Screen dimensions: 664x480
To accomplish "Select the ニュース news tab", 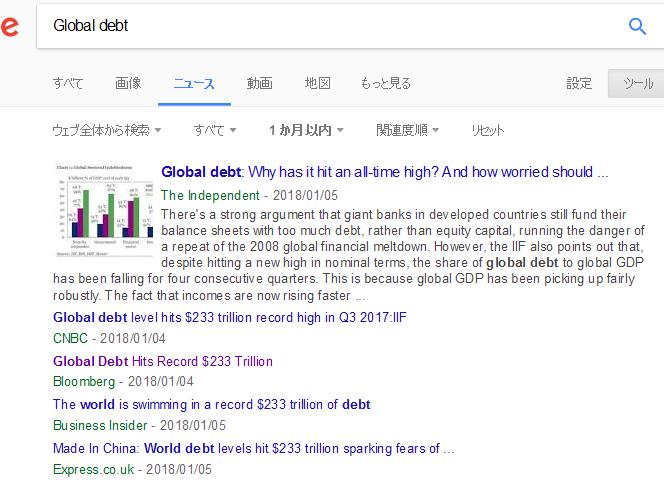I will [x=193, y=83].
